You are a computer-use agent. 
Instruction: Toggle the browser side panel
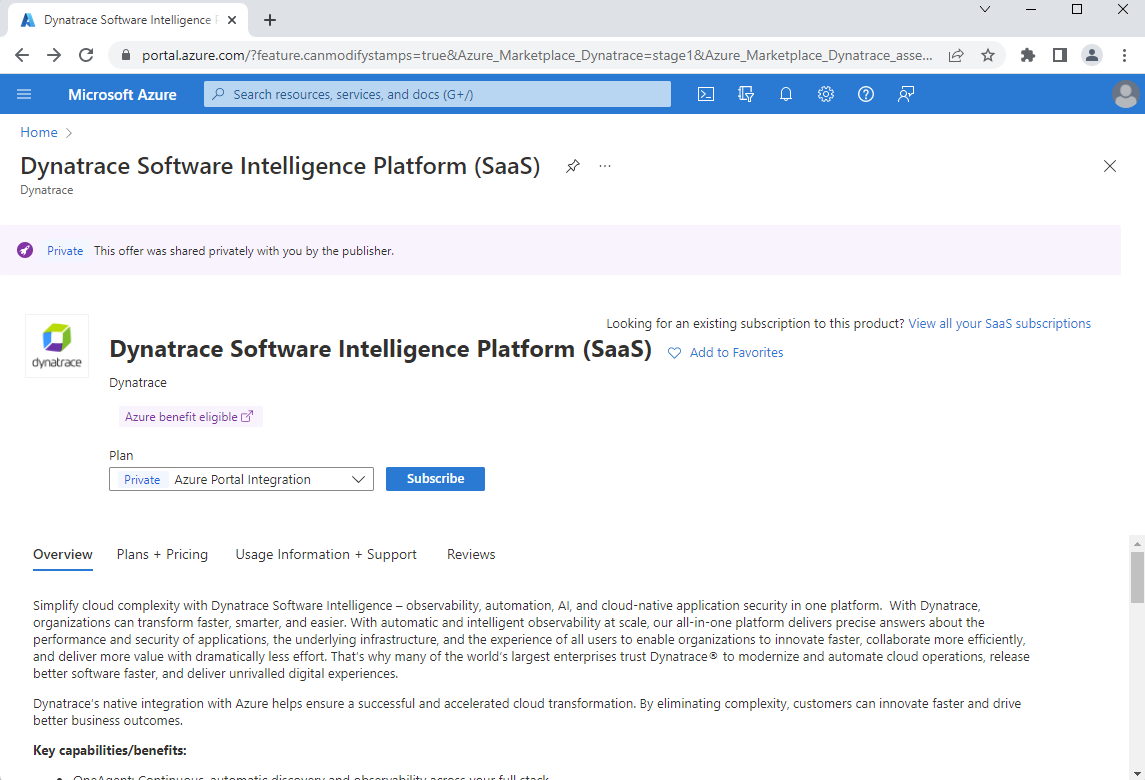(1060, 55)
